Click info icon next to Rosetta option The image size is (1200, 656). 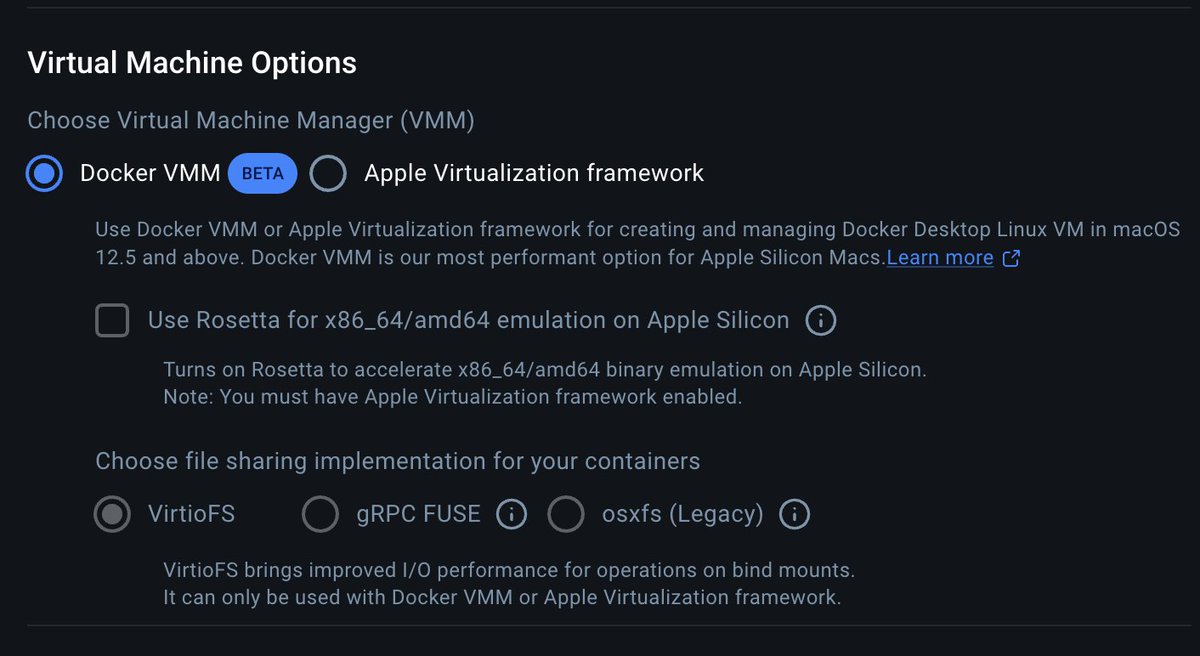(x=821, y=321)
